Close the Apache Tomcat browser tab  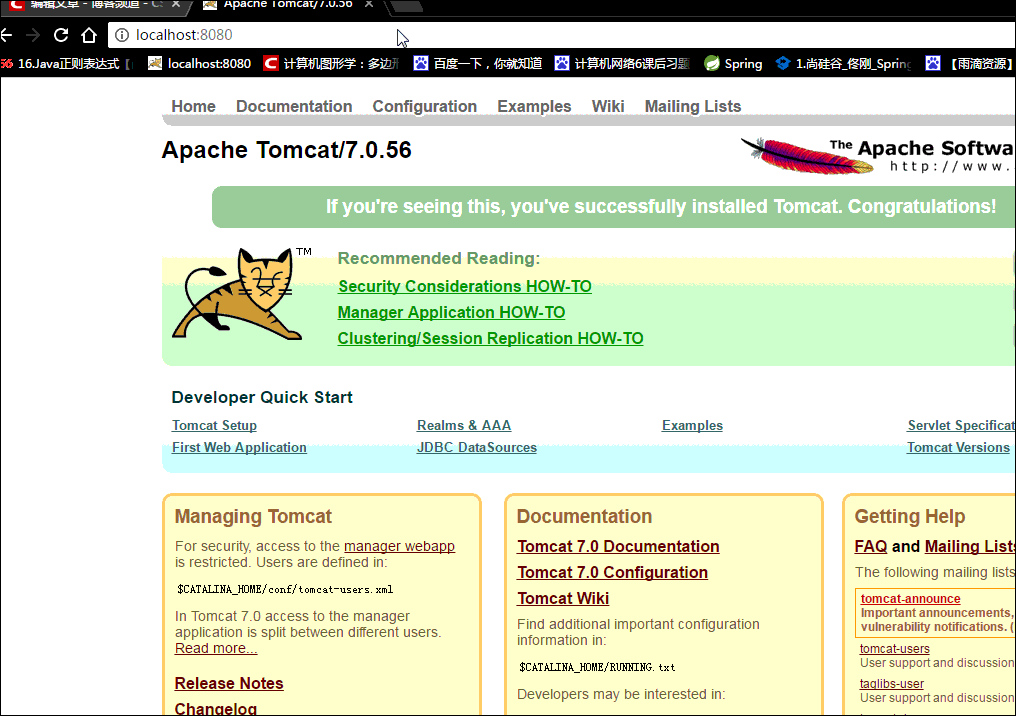tap(370, 5)
